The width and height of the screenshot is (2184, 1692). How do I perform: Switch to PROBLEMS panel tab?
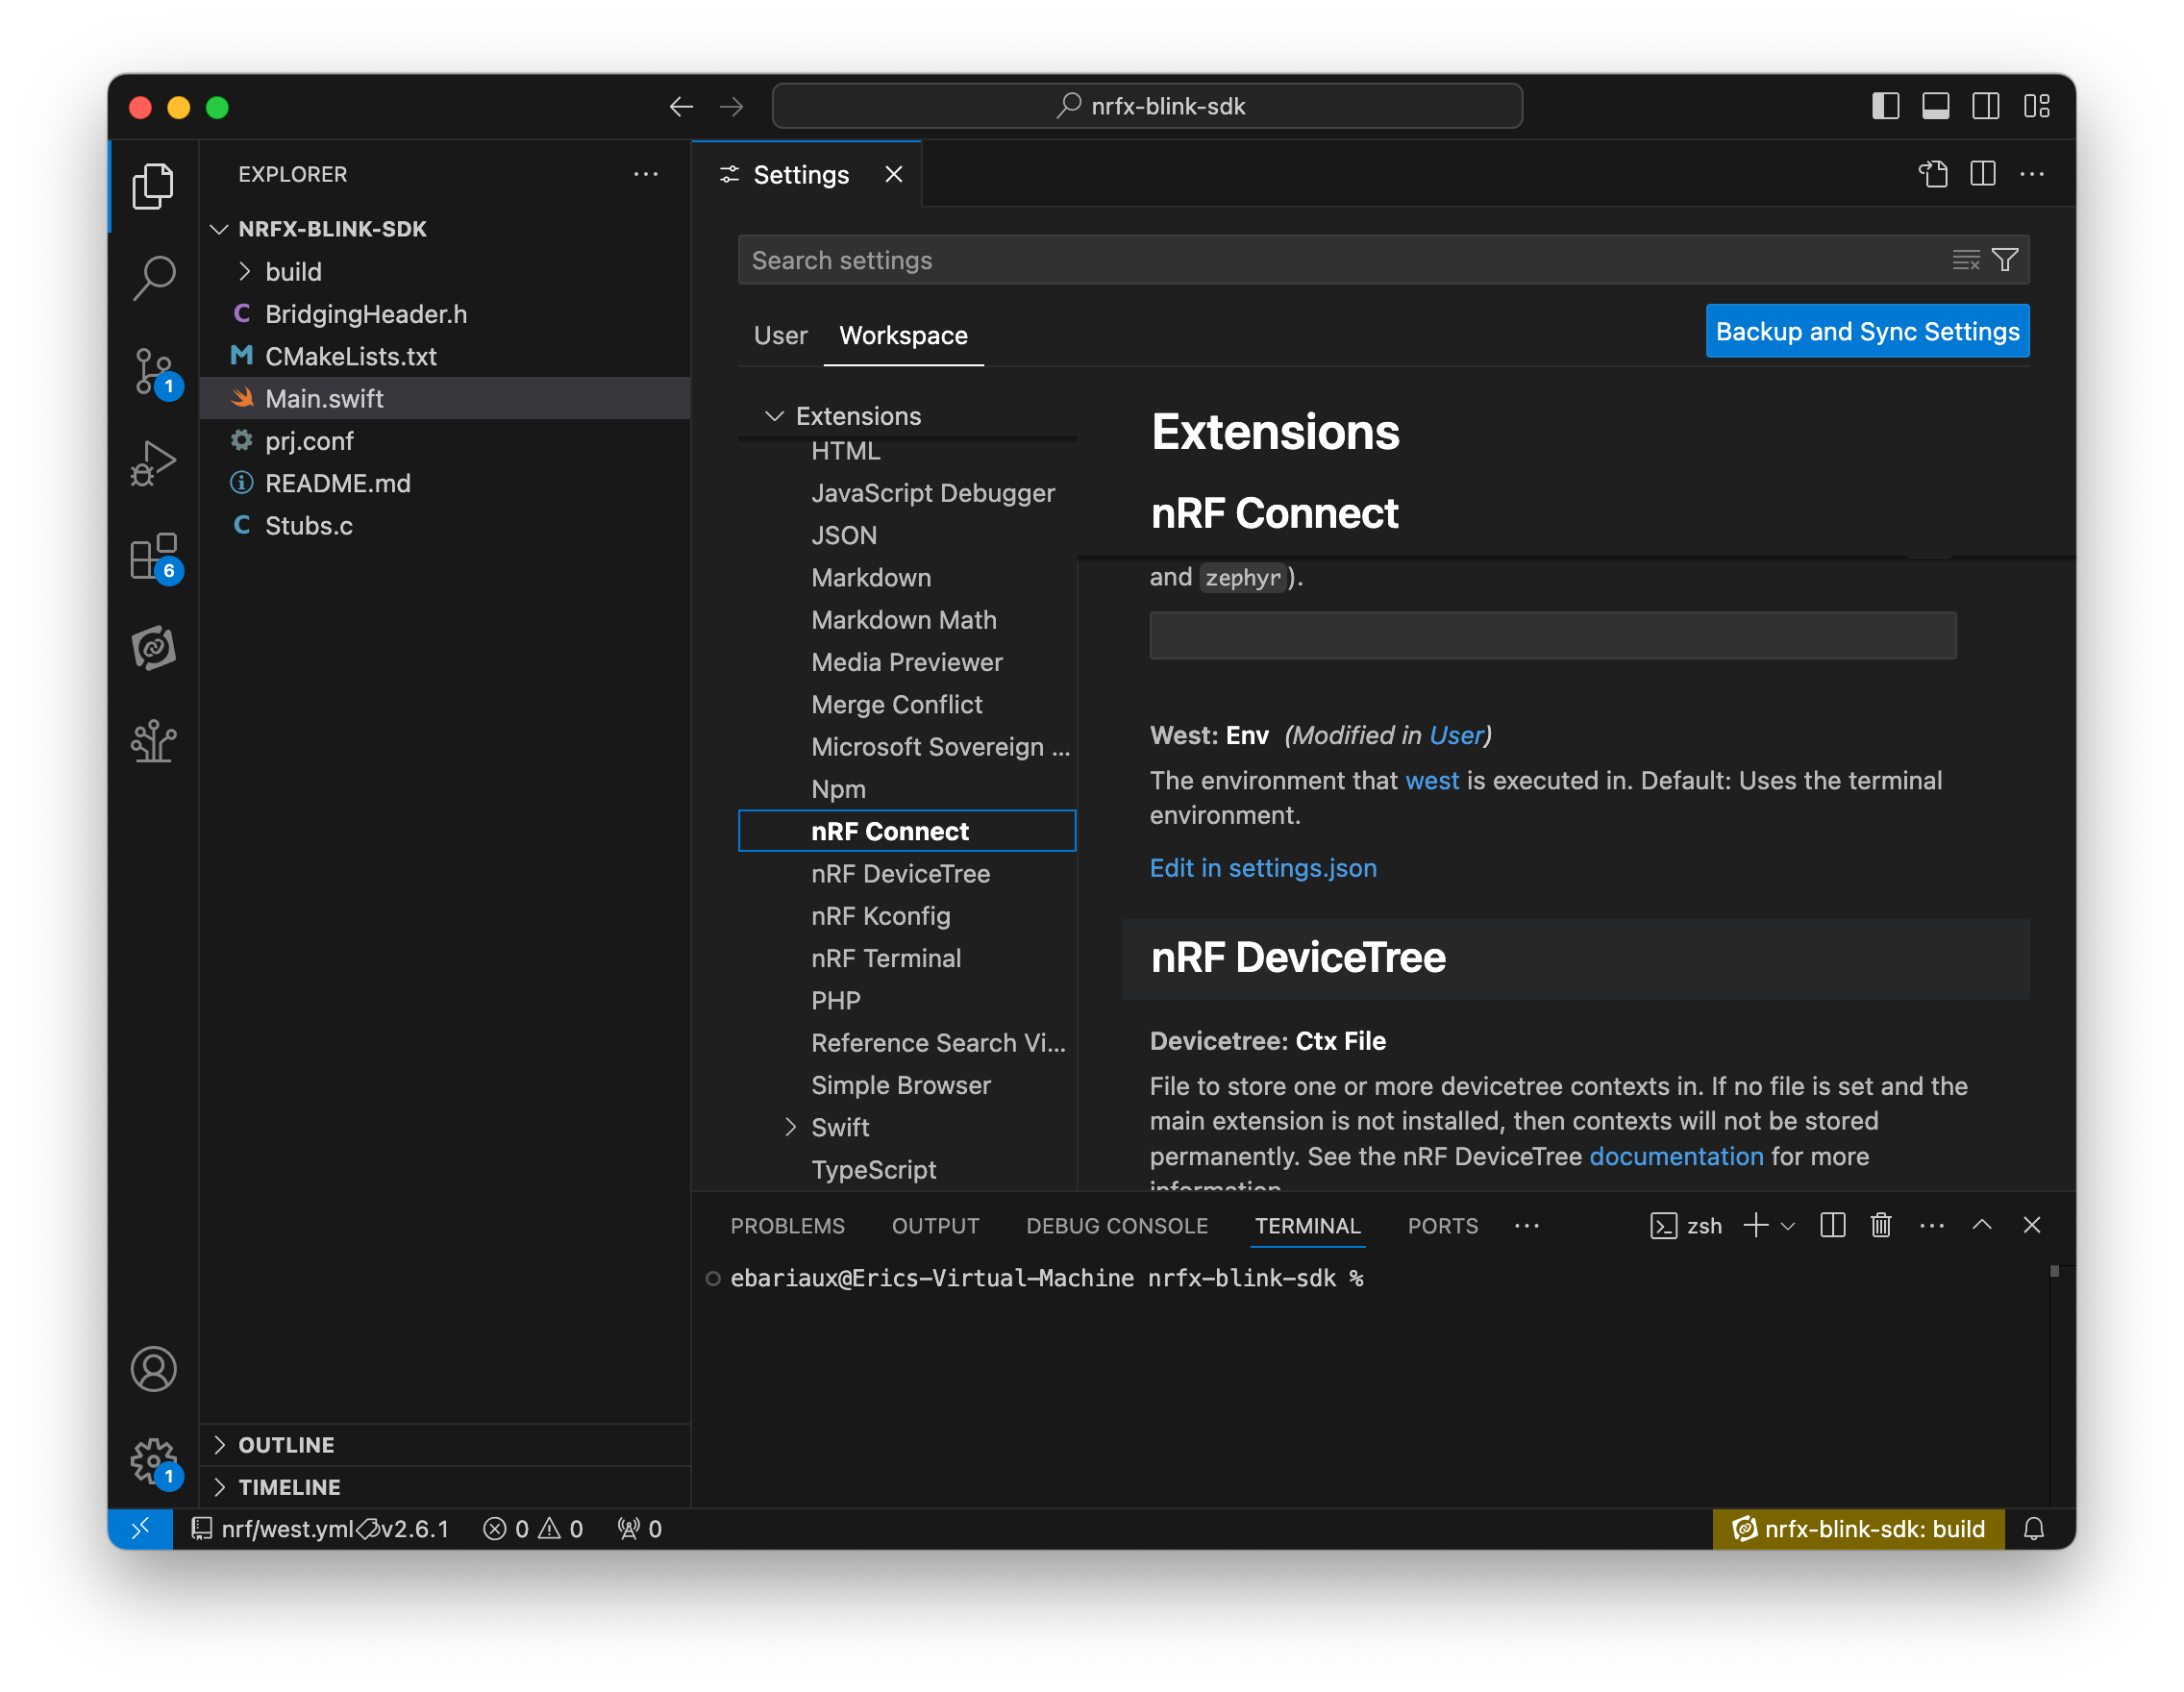coord(787,1226)
